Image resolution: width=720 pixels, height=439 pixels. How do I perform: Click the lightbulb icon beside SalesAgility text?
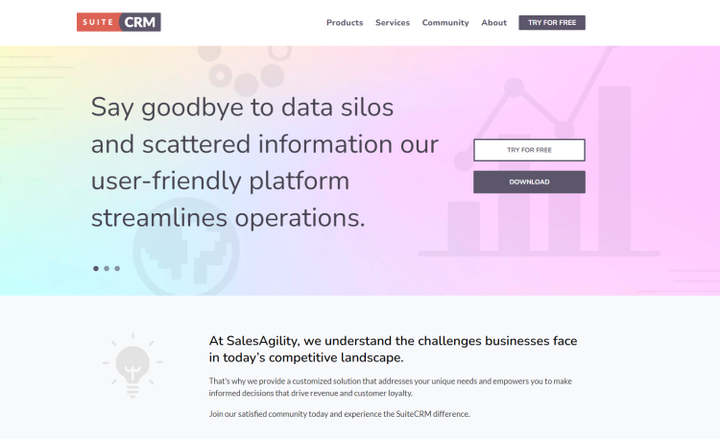pos(133,366)
